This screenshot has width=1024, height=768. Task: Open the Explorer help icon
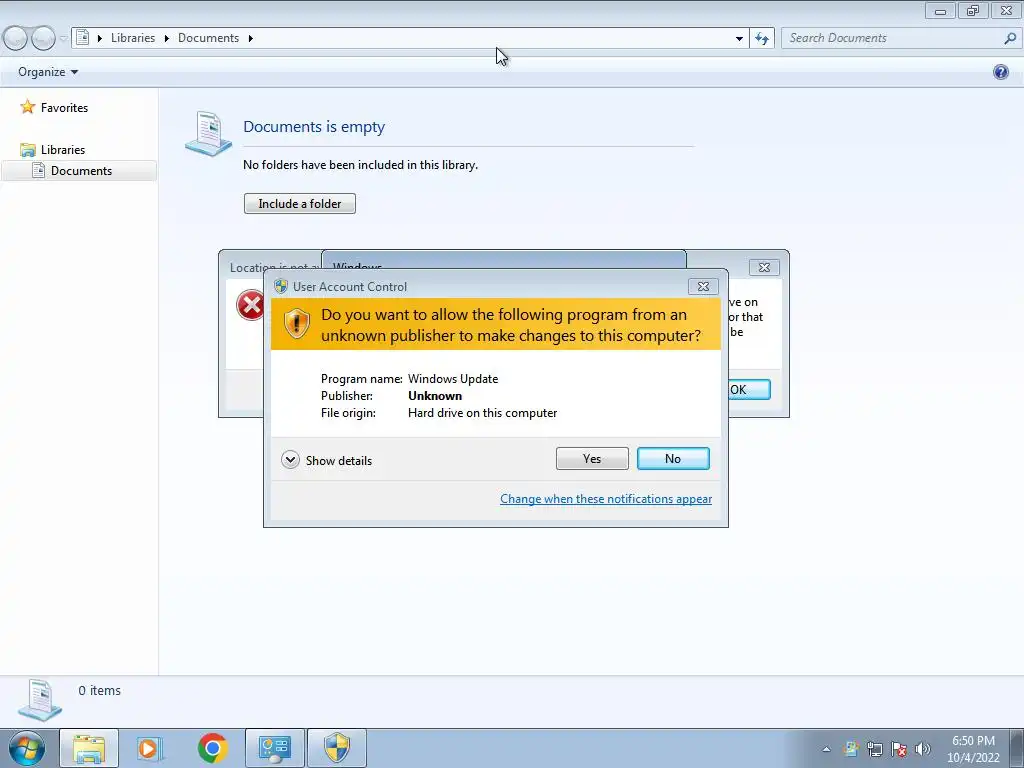(x=1000, y=72)
